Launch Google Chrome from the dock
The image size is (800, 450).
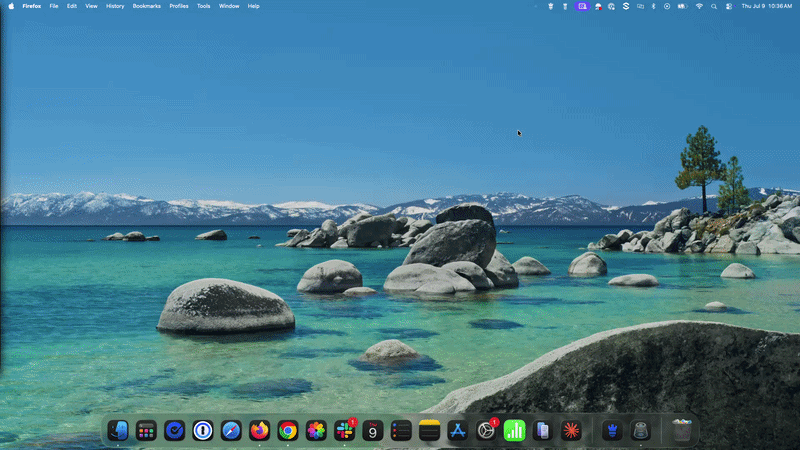tap(288, 431)
